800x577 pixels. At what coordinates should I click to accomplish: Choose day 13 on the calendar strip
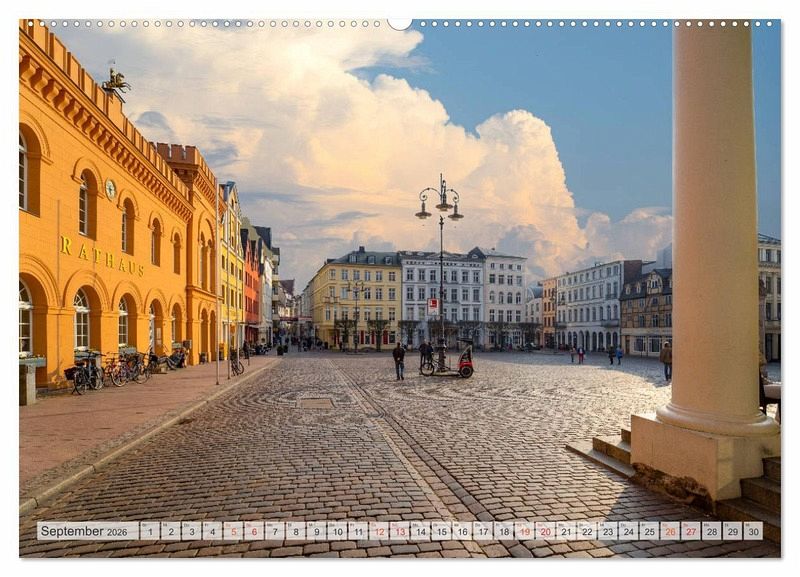399,531
